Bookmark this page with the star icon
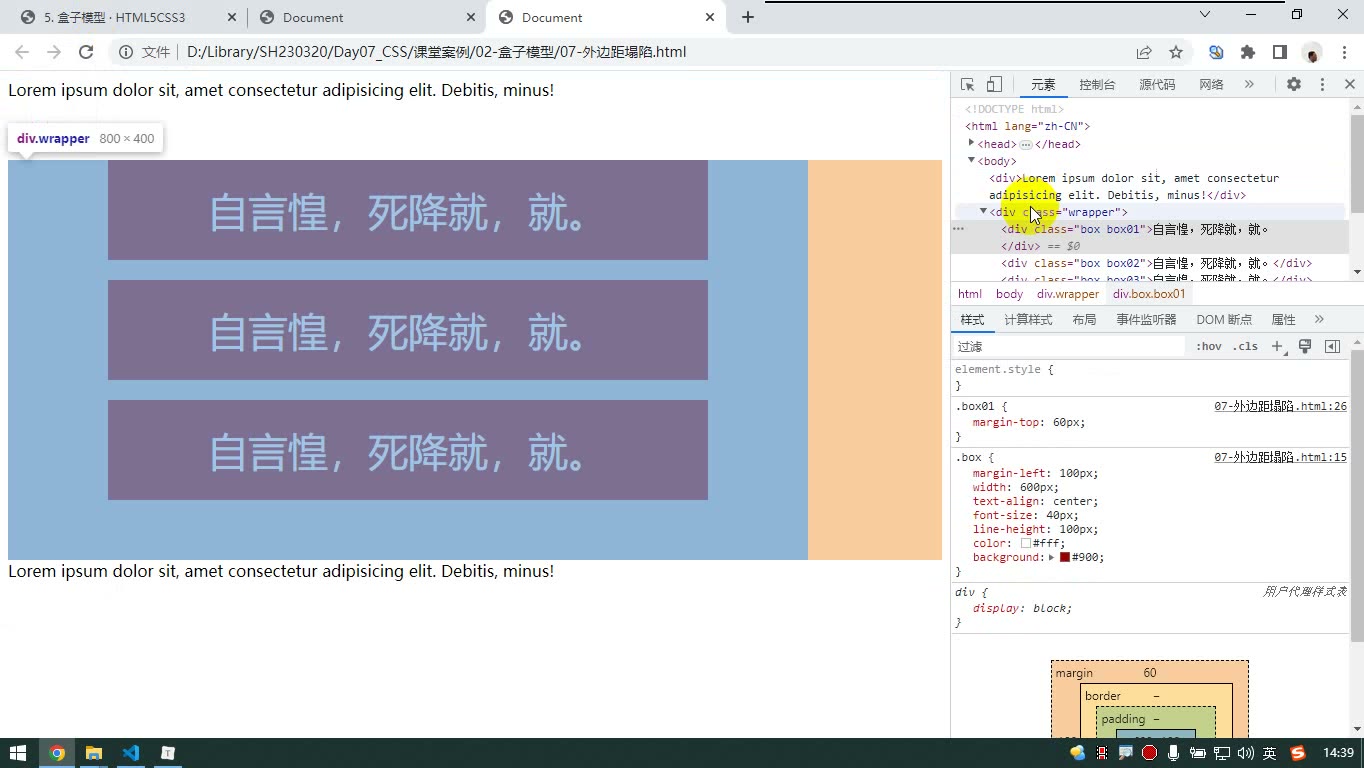 coord(1176,52)
